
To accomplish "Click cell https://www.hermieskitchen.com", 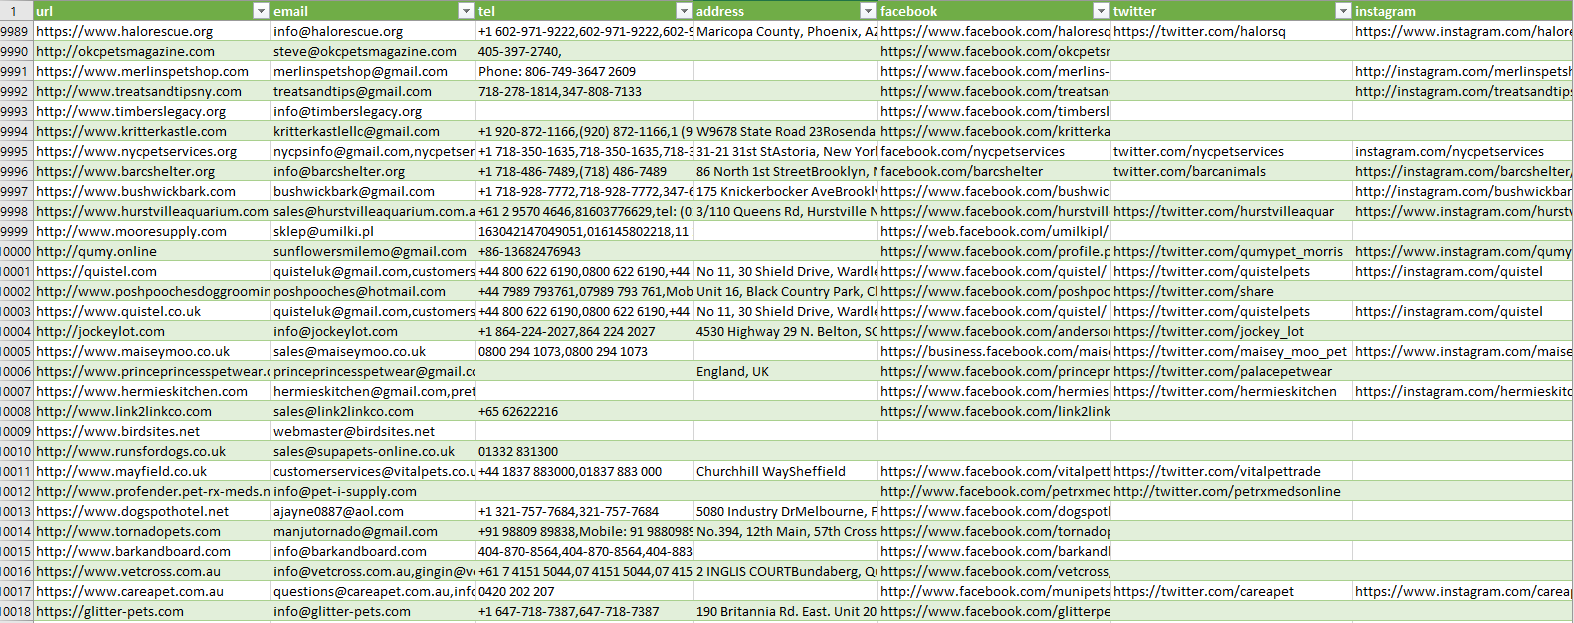I will click(x=152, y=391).
